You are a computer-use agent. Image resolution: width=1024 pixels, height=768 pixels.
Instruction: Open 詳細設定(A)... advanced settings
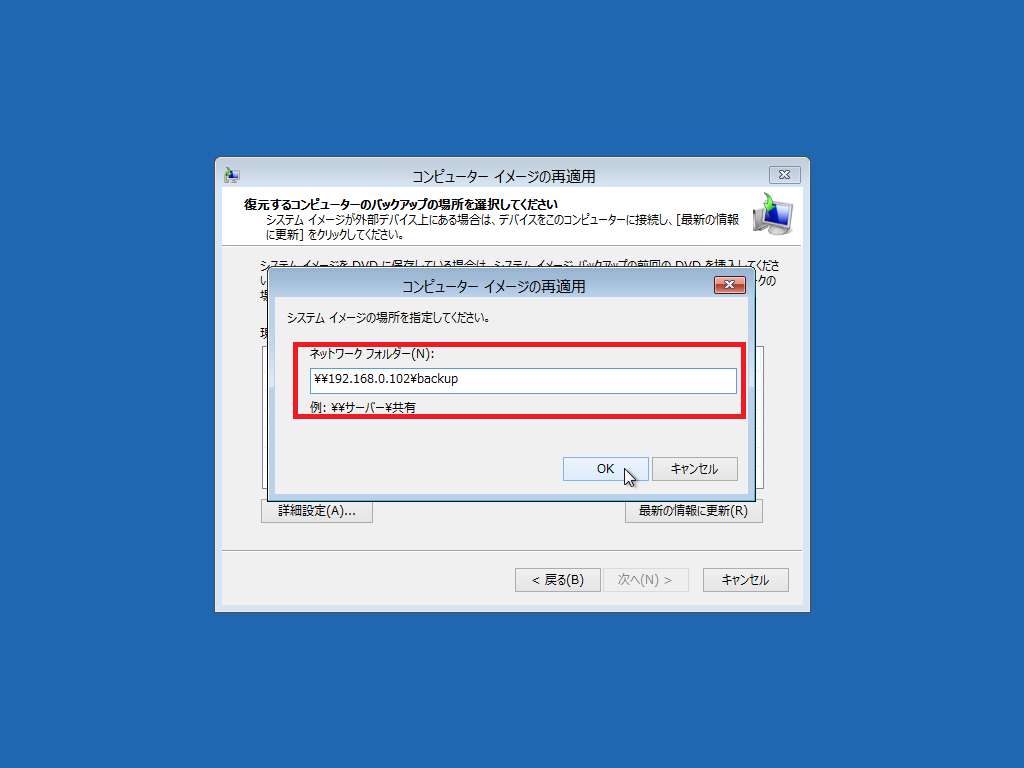317,511
